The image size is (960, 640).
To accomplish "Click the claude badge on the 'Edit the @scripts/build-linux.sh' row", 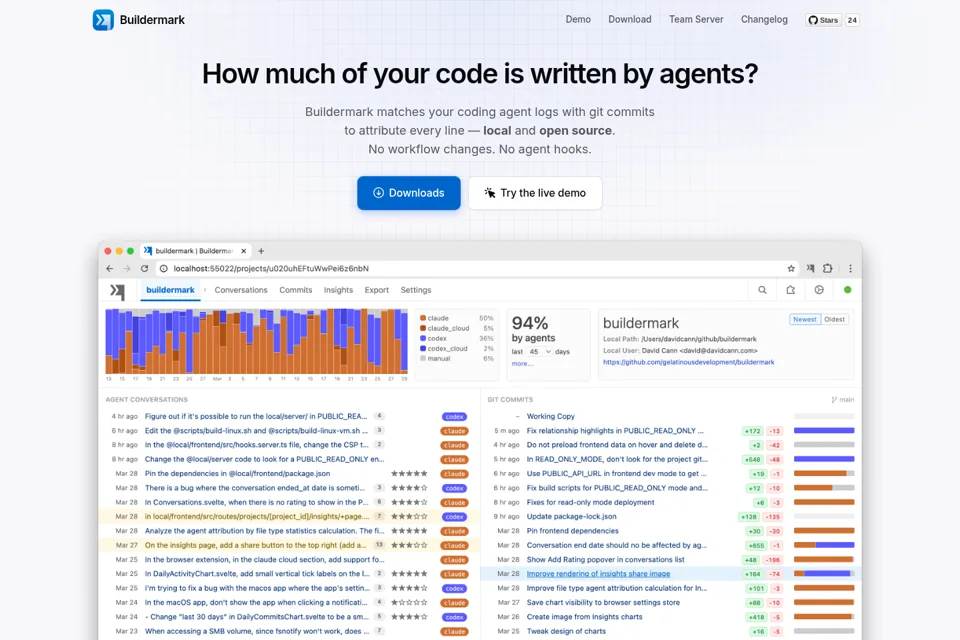I will coord(454,431).
